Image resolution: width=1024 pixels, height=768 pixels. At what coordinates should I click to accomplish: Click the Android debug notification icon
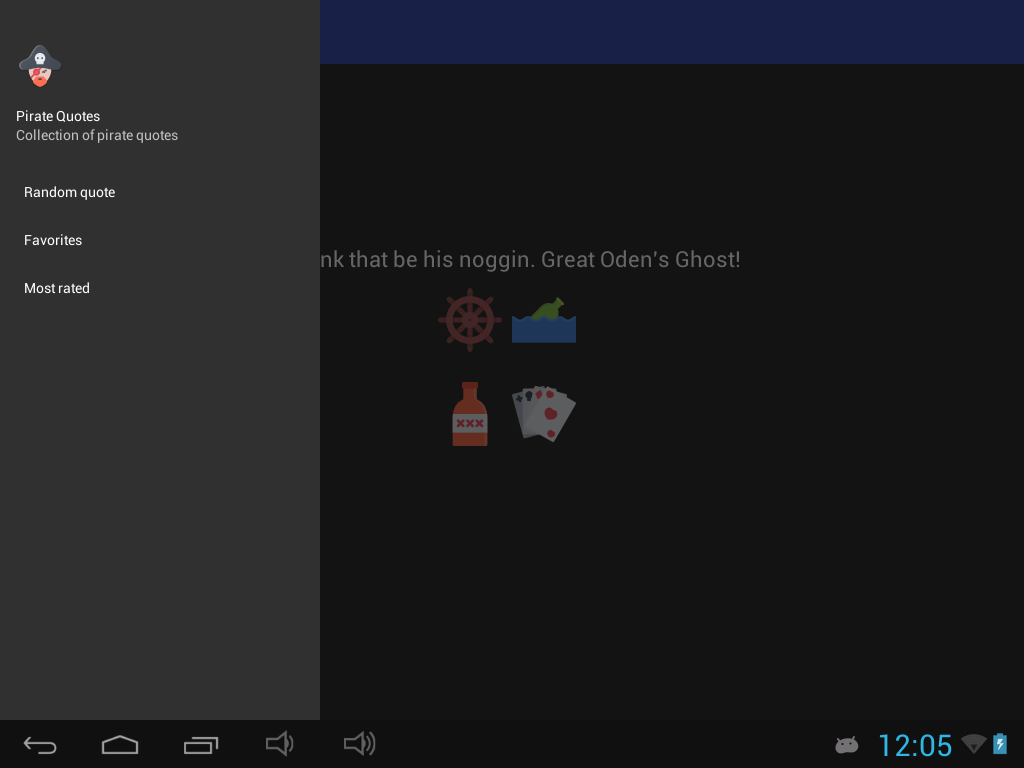846,744
